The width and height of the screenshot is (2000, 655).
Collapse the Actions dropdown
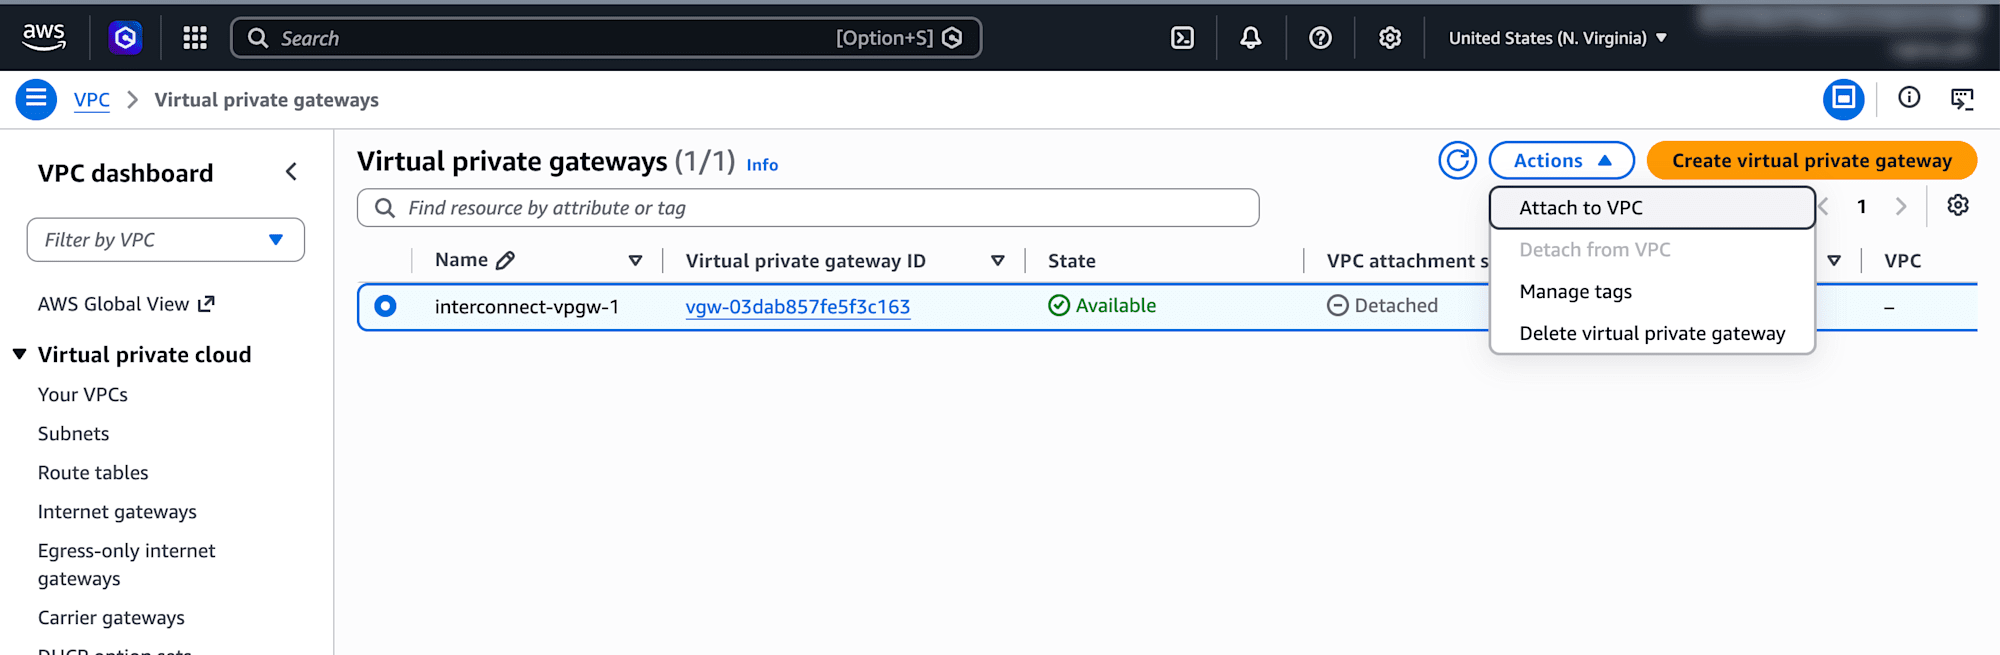1561,160
